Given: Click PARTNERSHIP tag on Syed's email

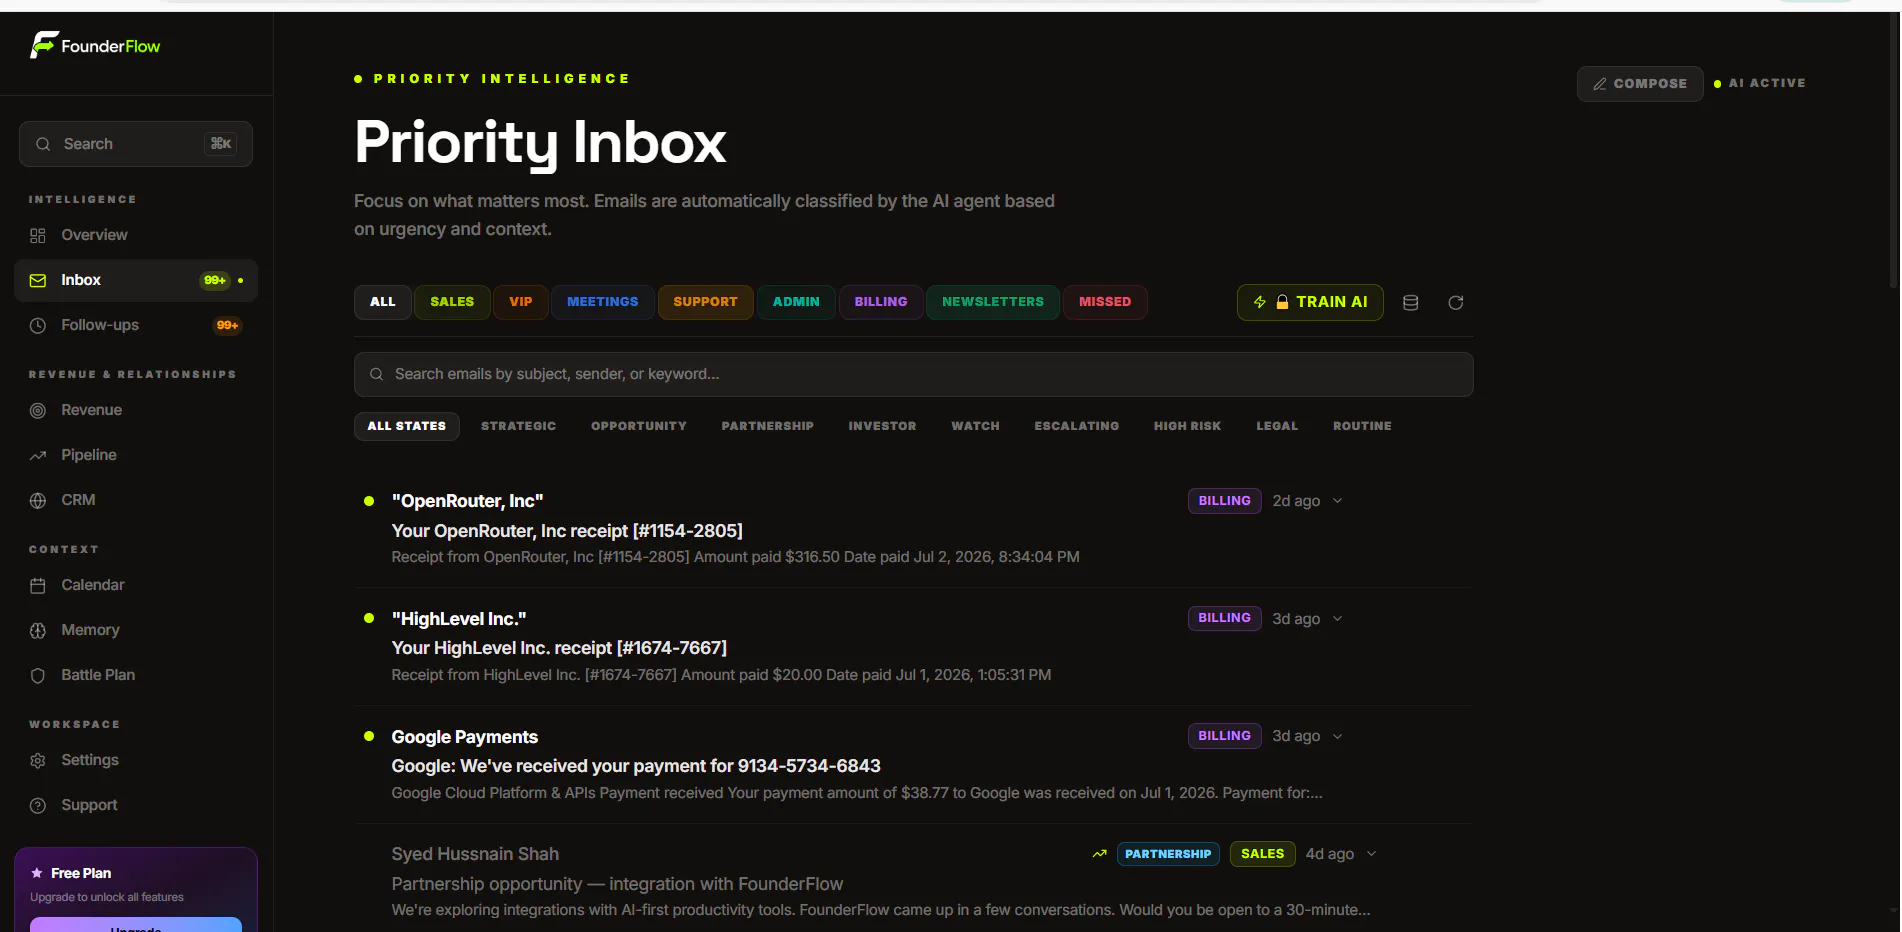Looking at the screenshot, I should pos(1168,854).
